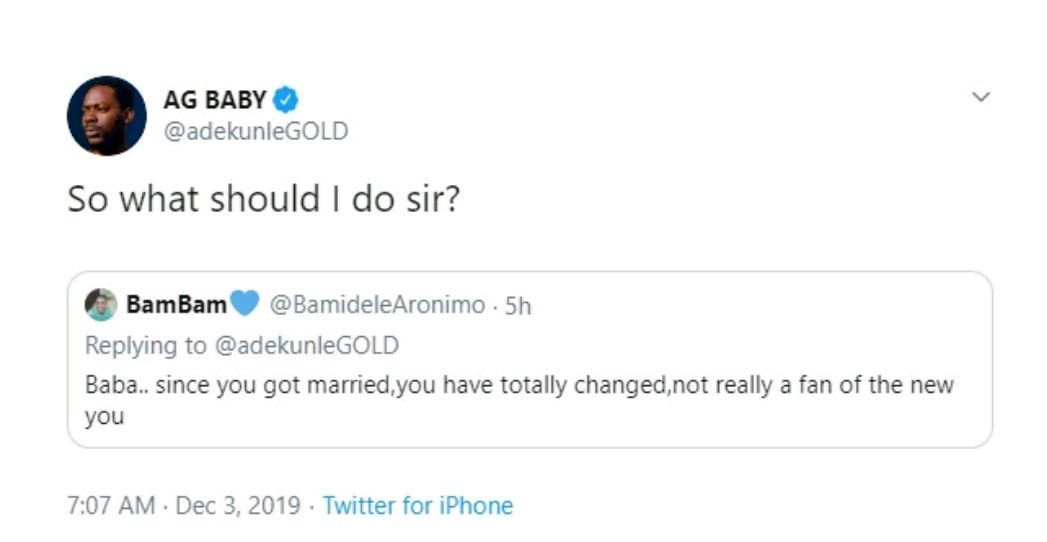Click the lone 'you' on quoted tweet's second line

click(104, 416)
